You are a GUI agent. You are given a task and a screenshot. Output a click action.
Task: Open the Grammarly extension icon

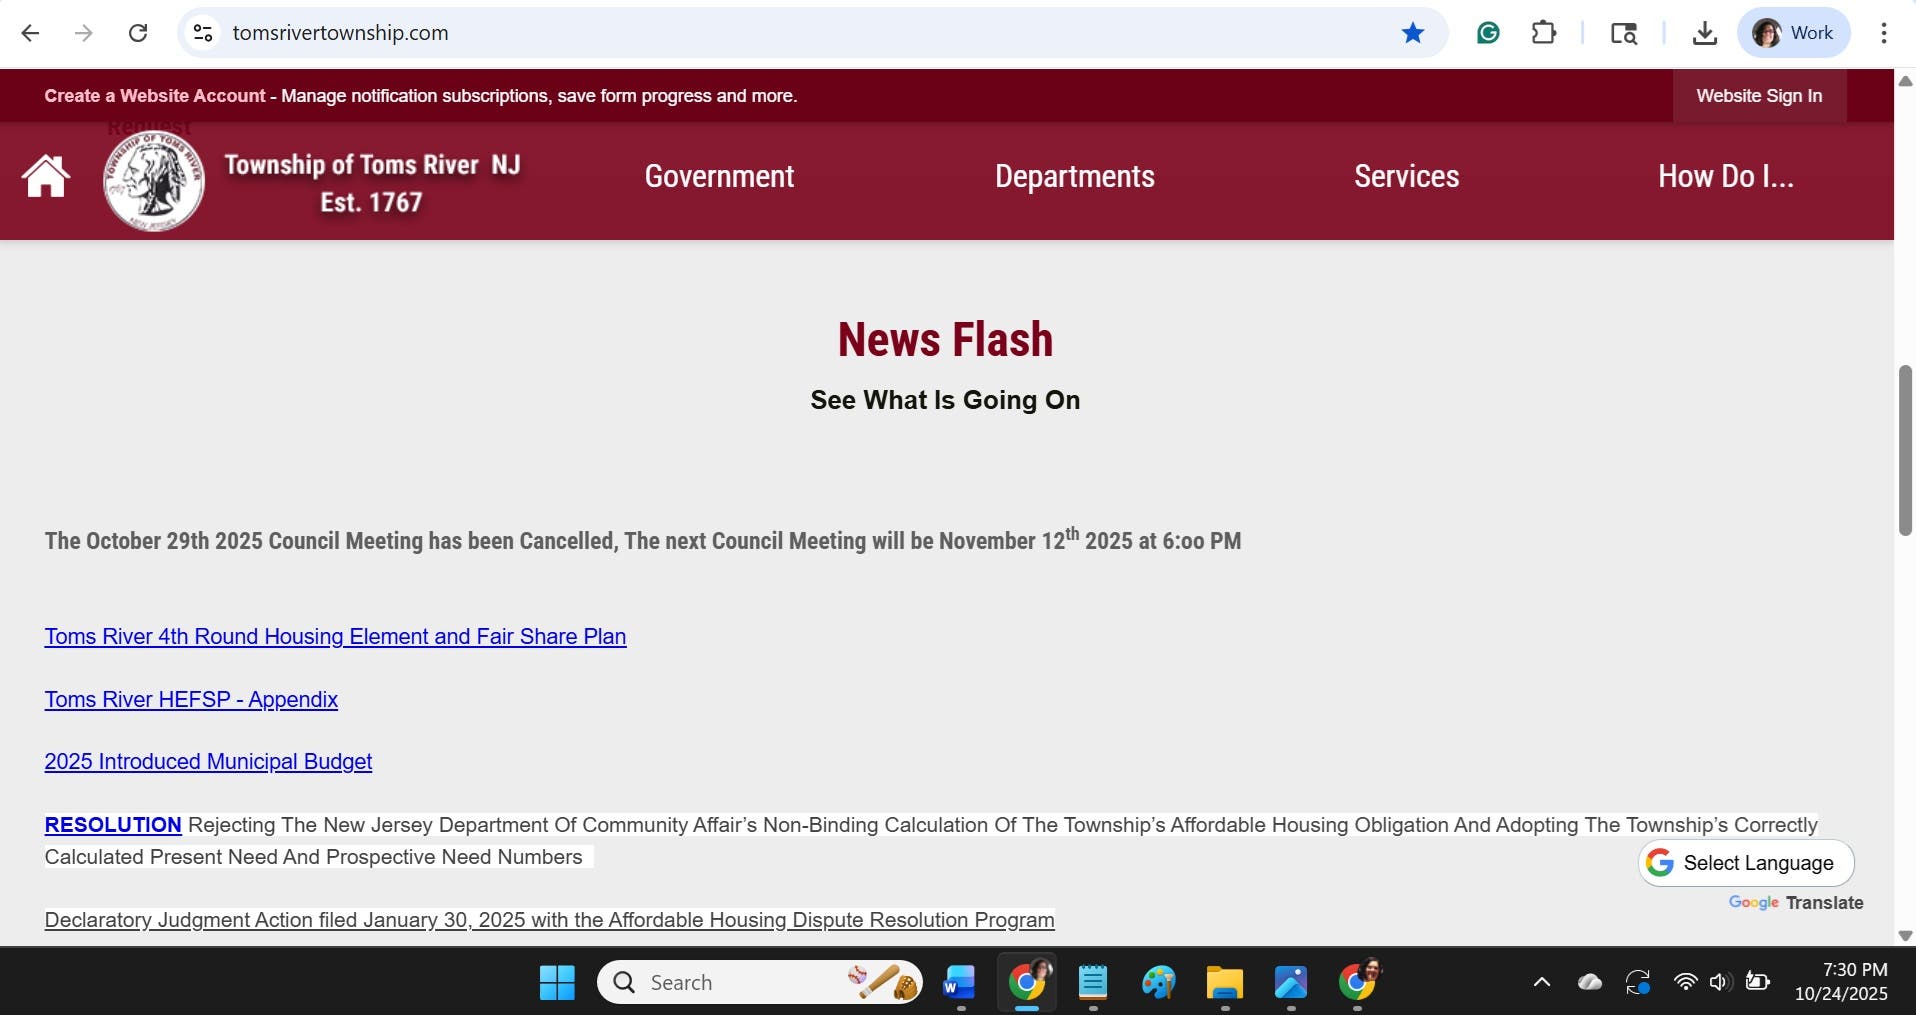1488,33
